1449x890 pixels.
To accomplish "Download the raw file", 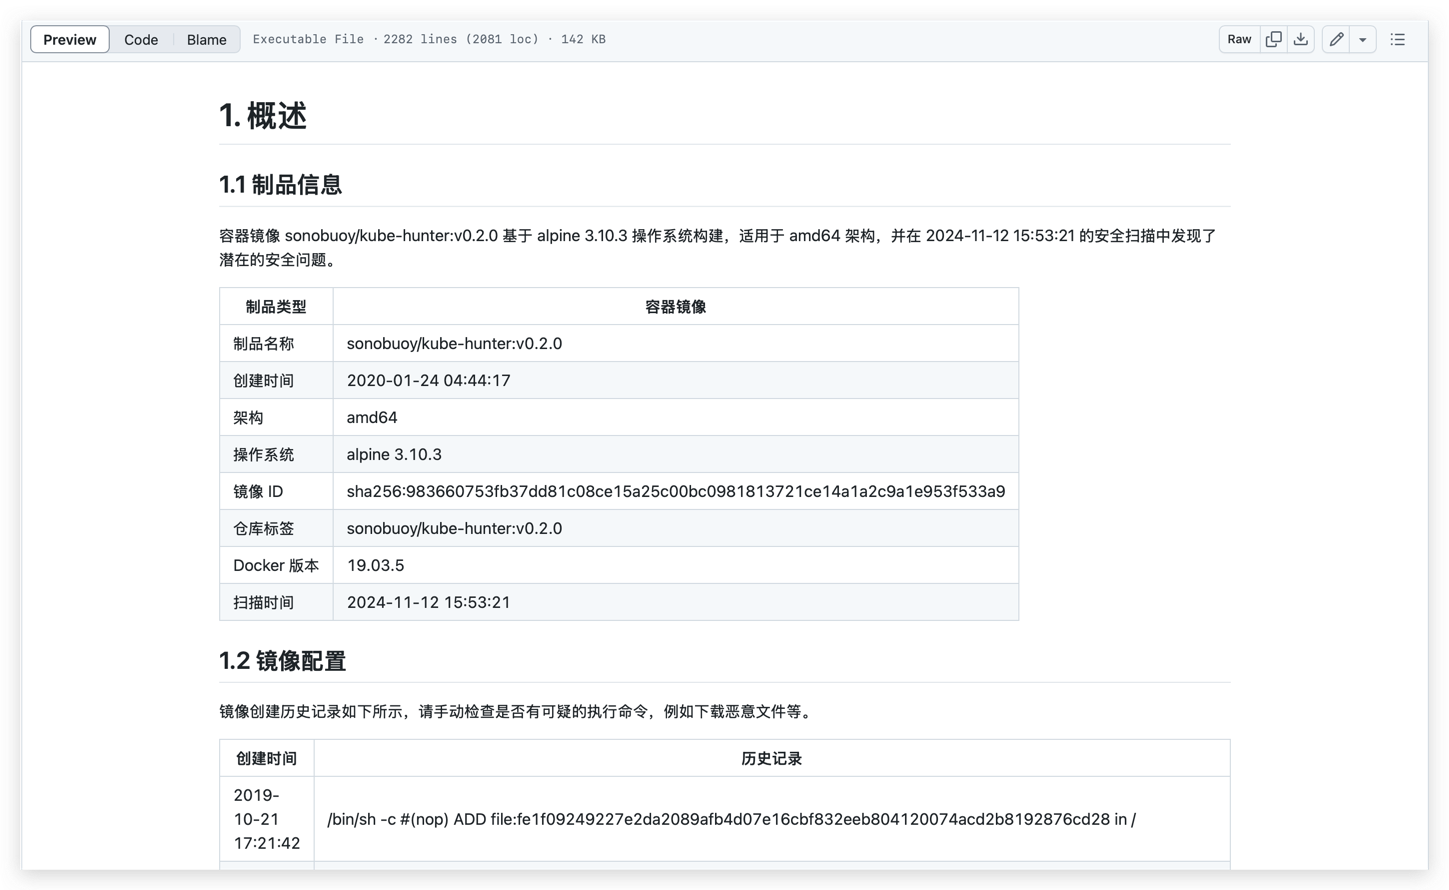I will [1300, 40].
